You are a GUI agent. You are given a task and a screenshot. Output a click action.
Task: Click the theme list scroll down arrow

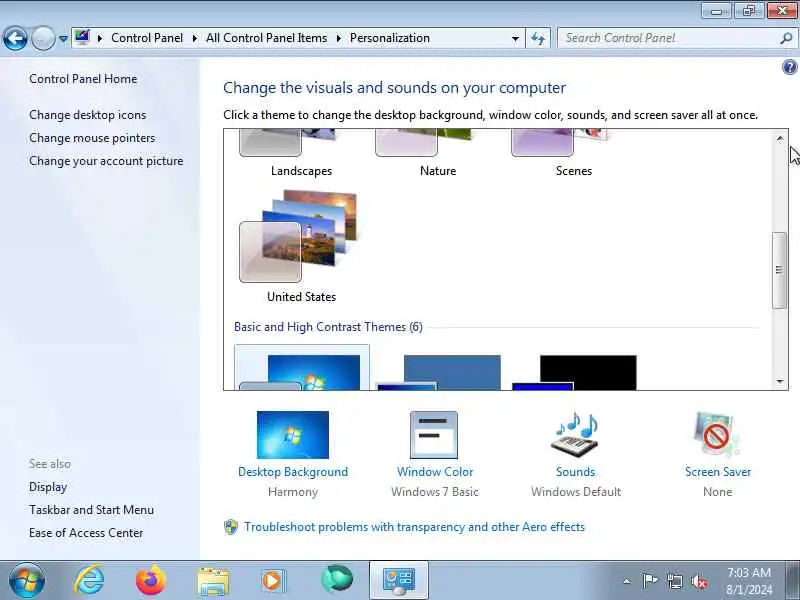click(x=780, y=381)
